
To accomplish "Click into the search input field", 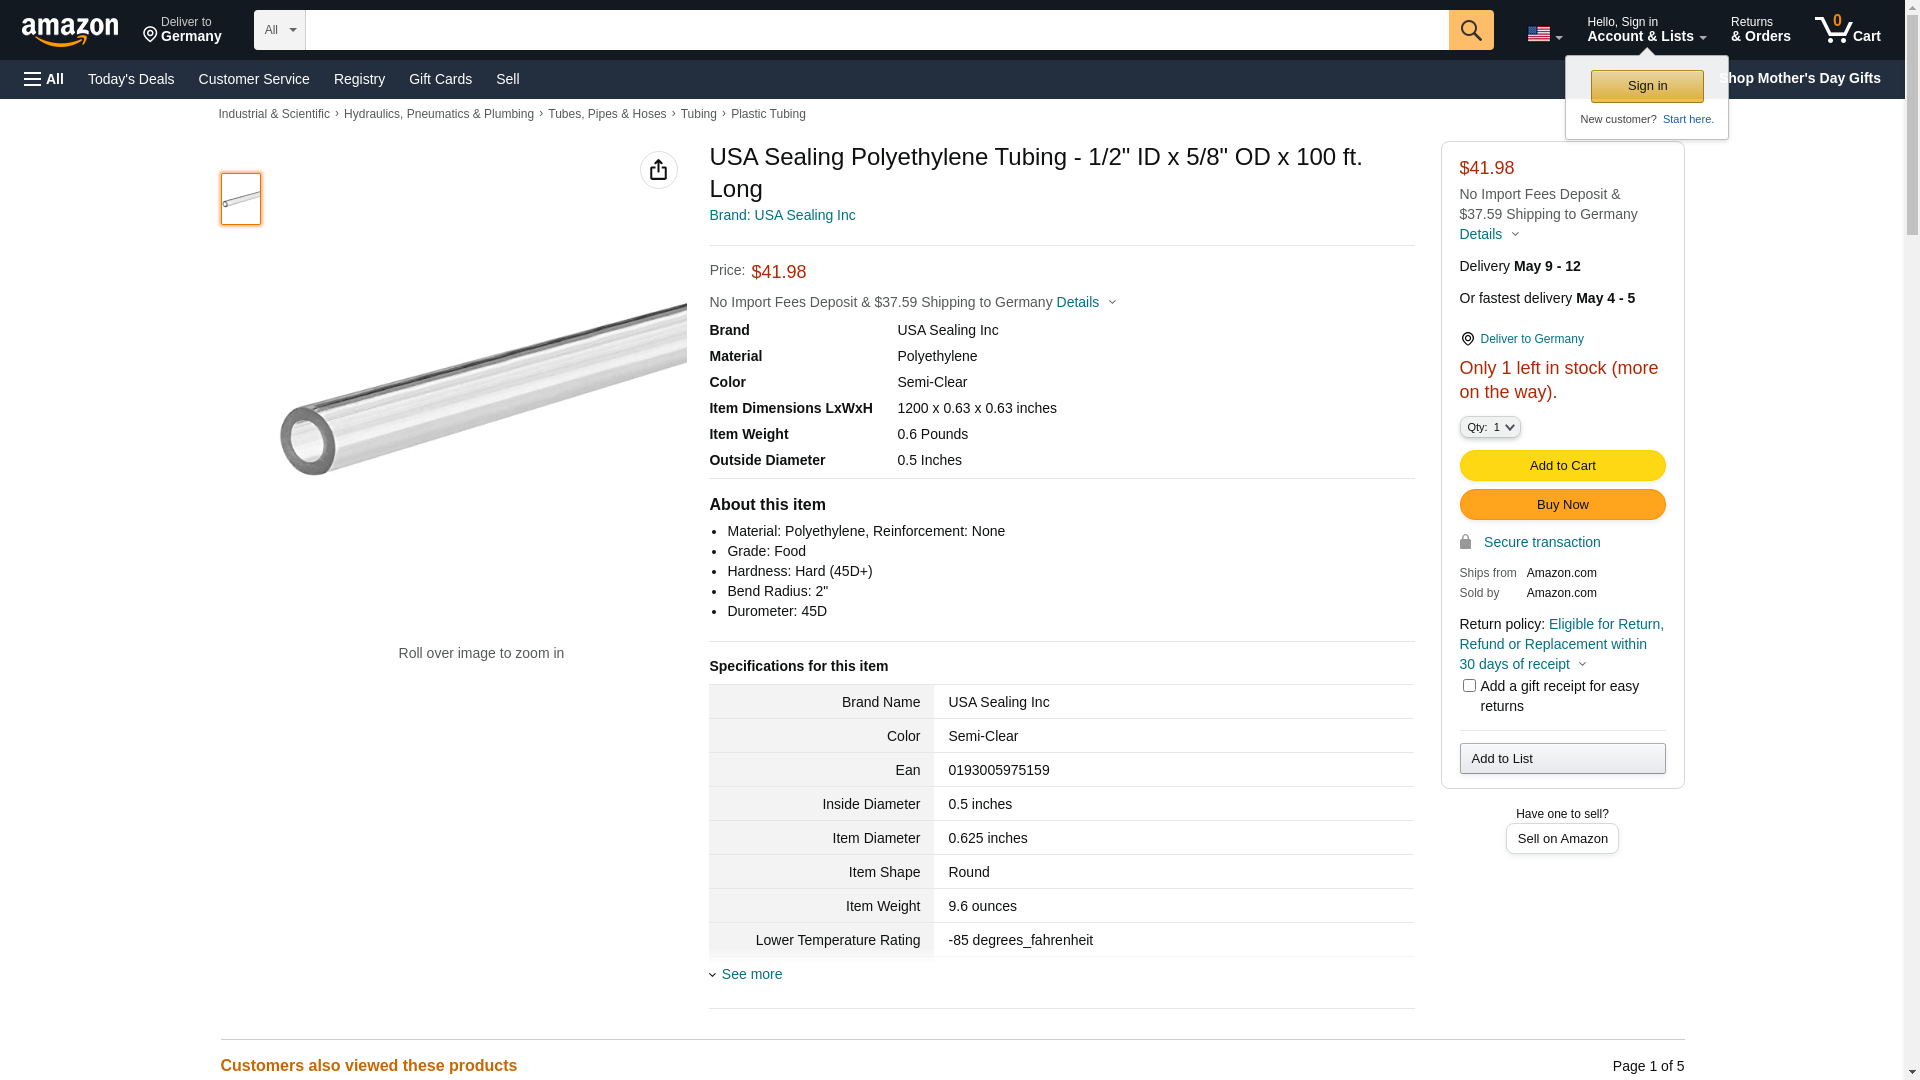I will coord(876,30).
